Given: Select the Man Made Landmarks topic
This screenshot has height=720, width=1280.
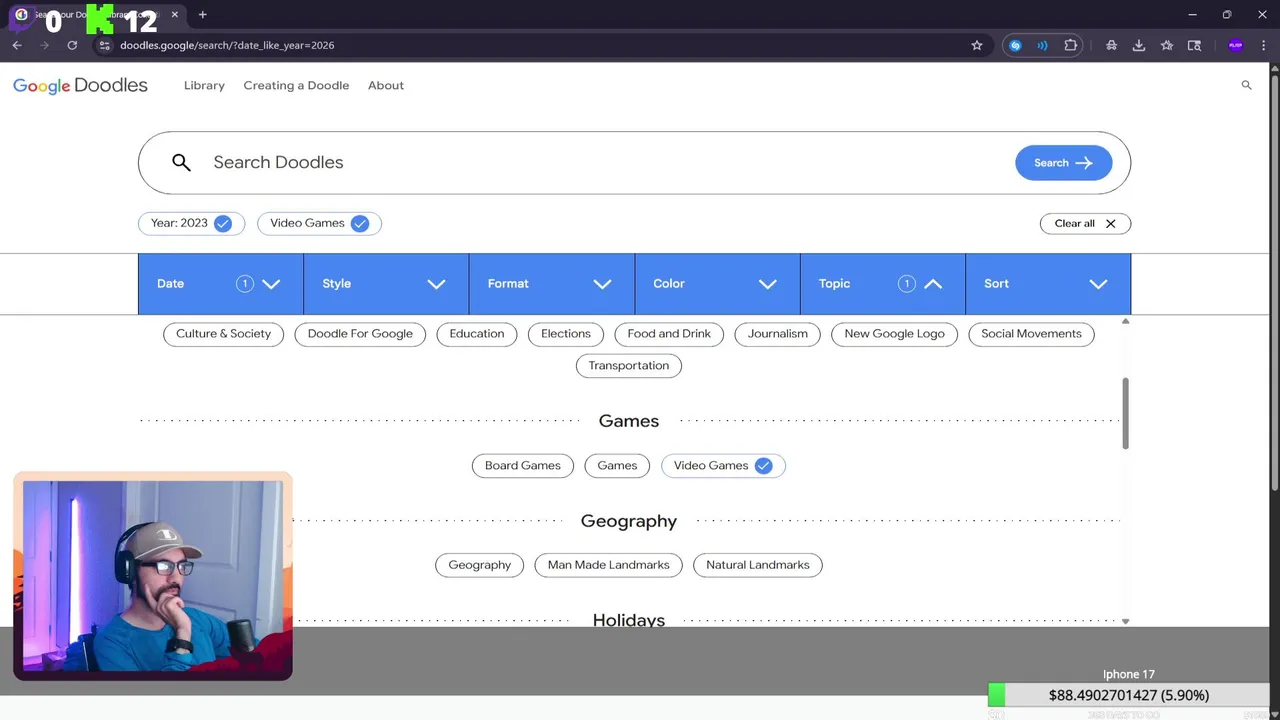Looking at the screenshot, I should 608,565.
